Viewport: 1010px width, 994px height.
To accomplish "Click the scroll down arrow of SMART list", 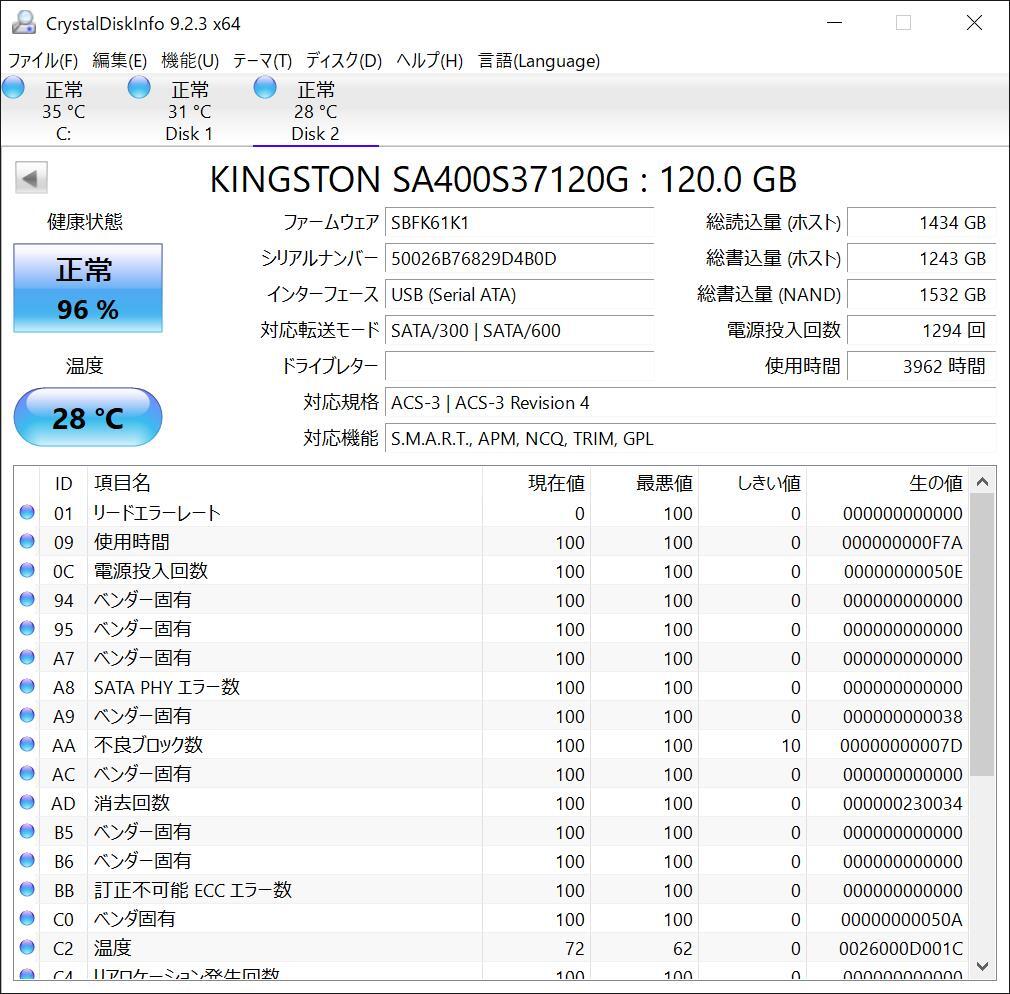I will [982, 966].
